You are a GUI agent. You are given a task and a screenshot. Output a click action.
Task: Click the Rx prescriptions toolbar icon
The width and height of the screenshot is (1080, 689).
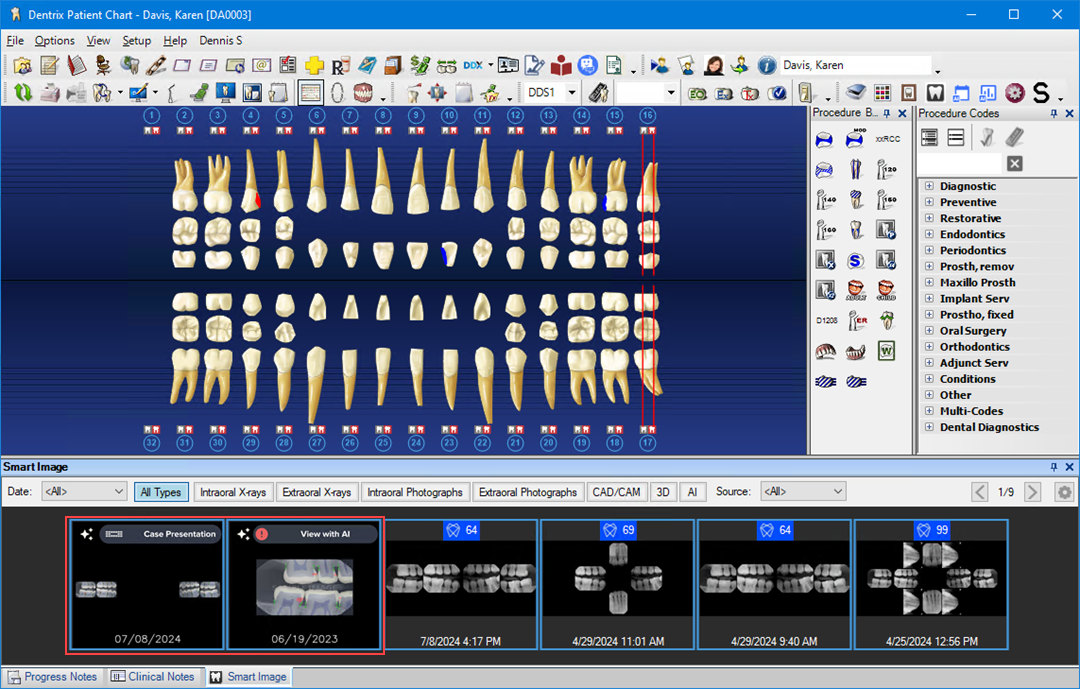pos(339,66)
